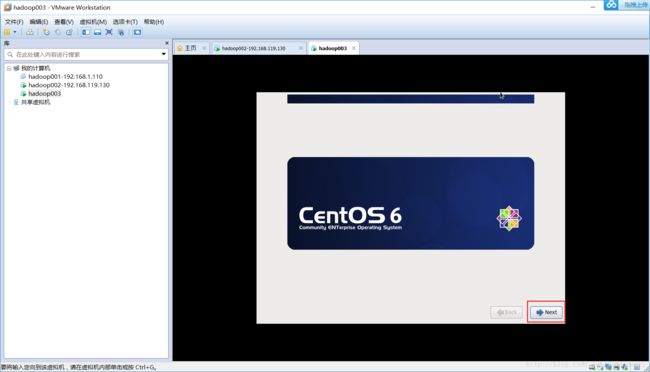Click the hard disk status bar icon
The height and width of the screenshot is (372, 650).
coord(592,367)
